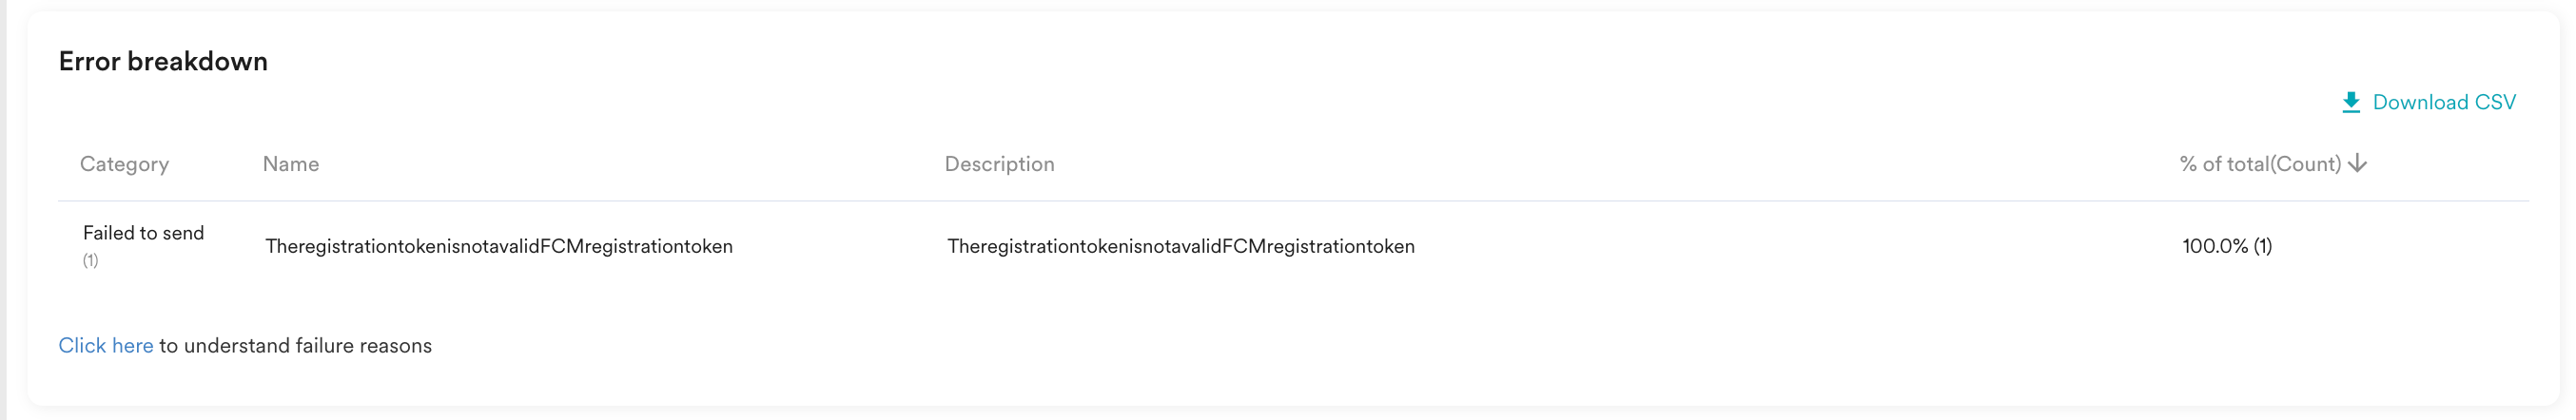Click the Download CSV arrow icon
The image size is (2576, 420).
click(2350, 102)
